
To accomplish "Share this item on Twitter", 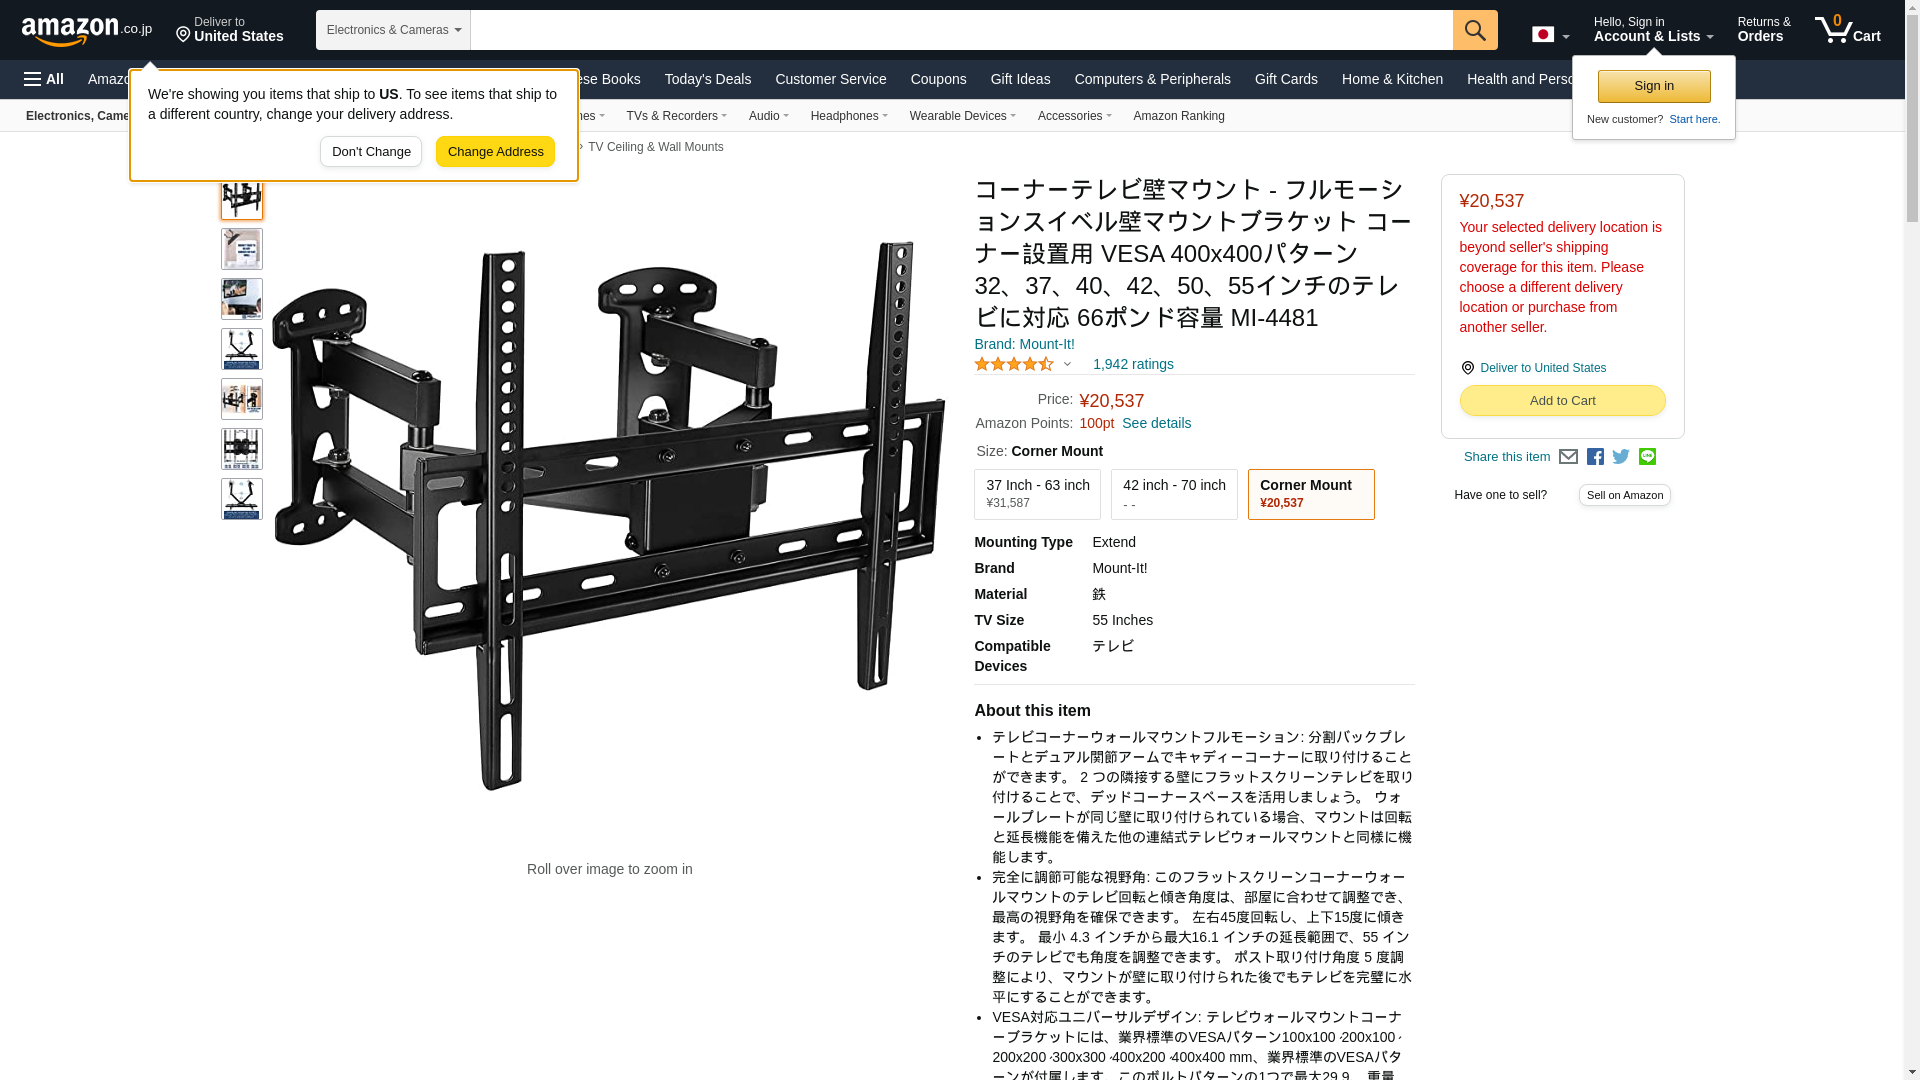I will tap(1621, 457).
